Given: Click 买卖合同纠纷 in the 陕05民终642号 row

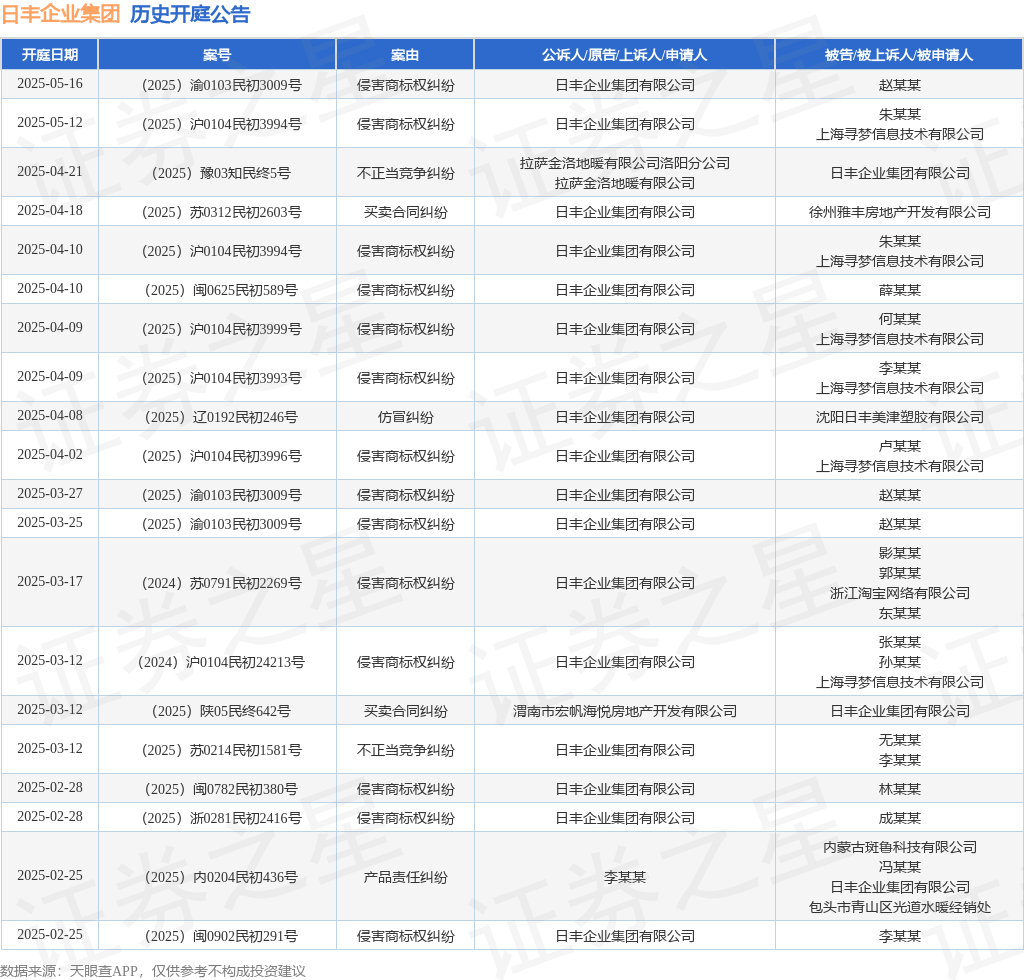Looking at the screenshot, I should point(405,711).
